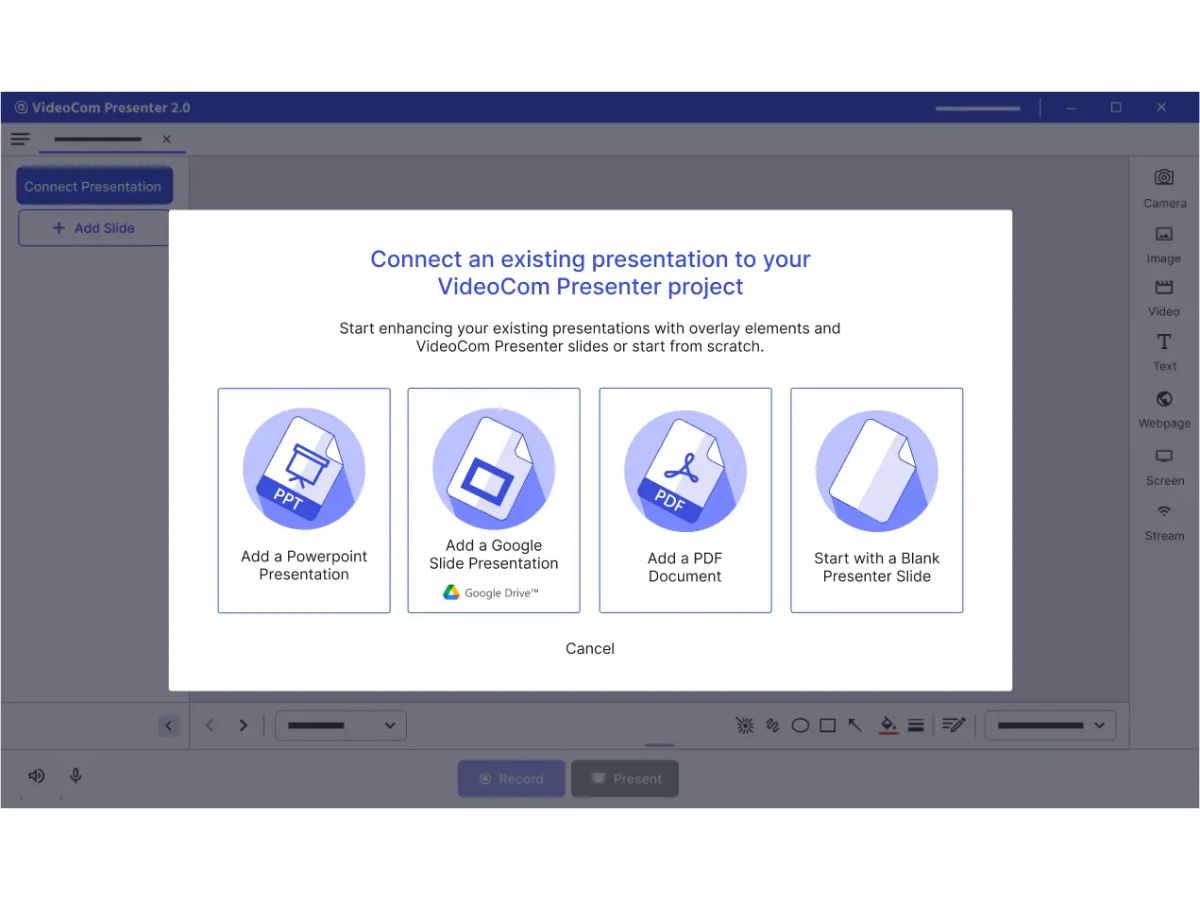Add a Webpage element from sidebar
Screen dimensions: 1200x900
(1164, 409)
